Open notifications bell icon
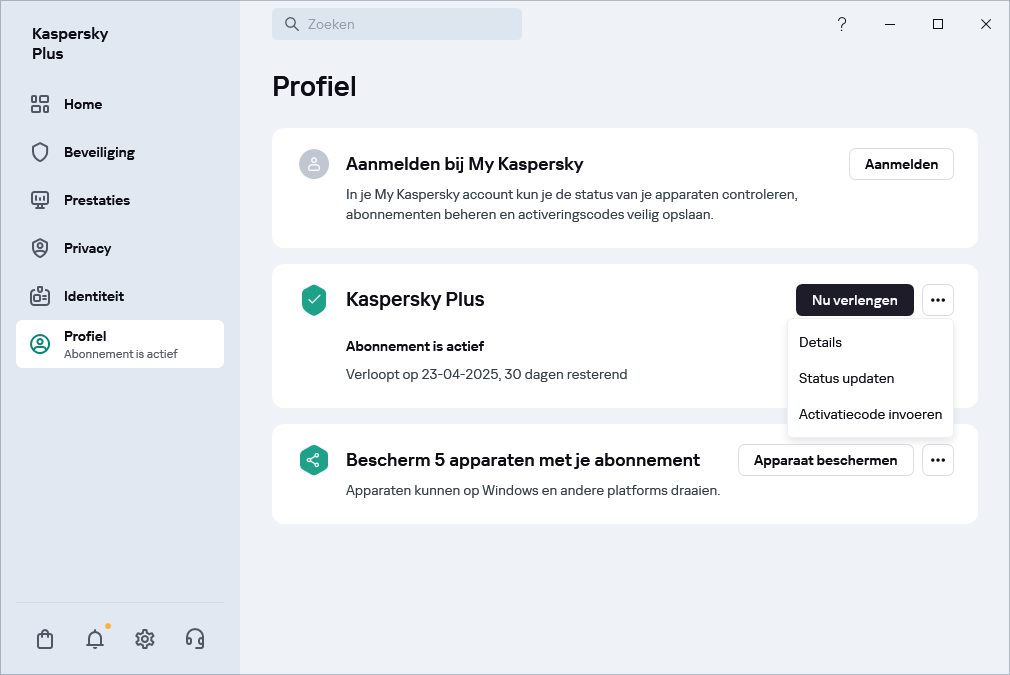 (95, 639)
